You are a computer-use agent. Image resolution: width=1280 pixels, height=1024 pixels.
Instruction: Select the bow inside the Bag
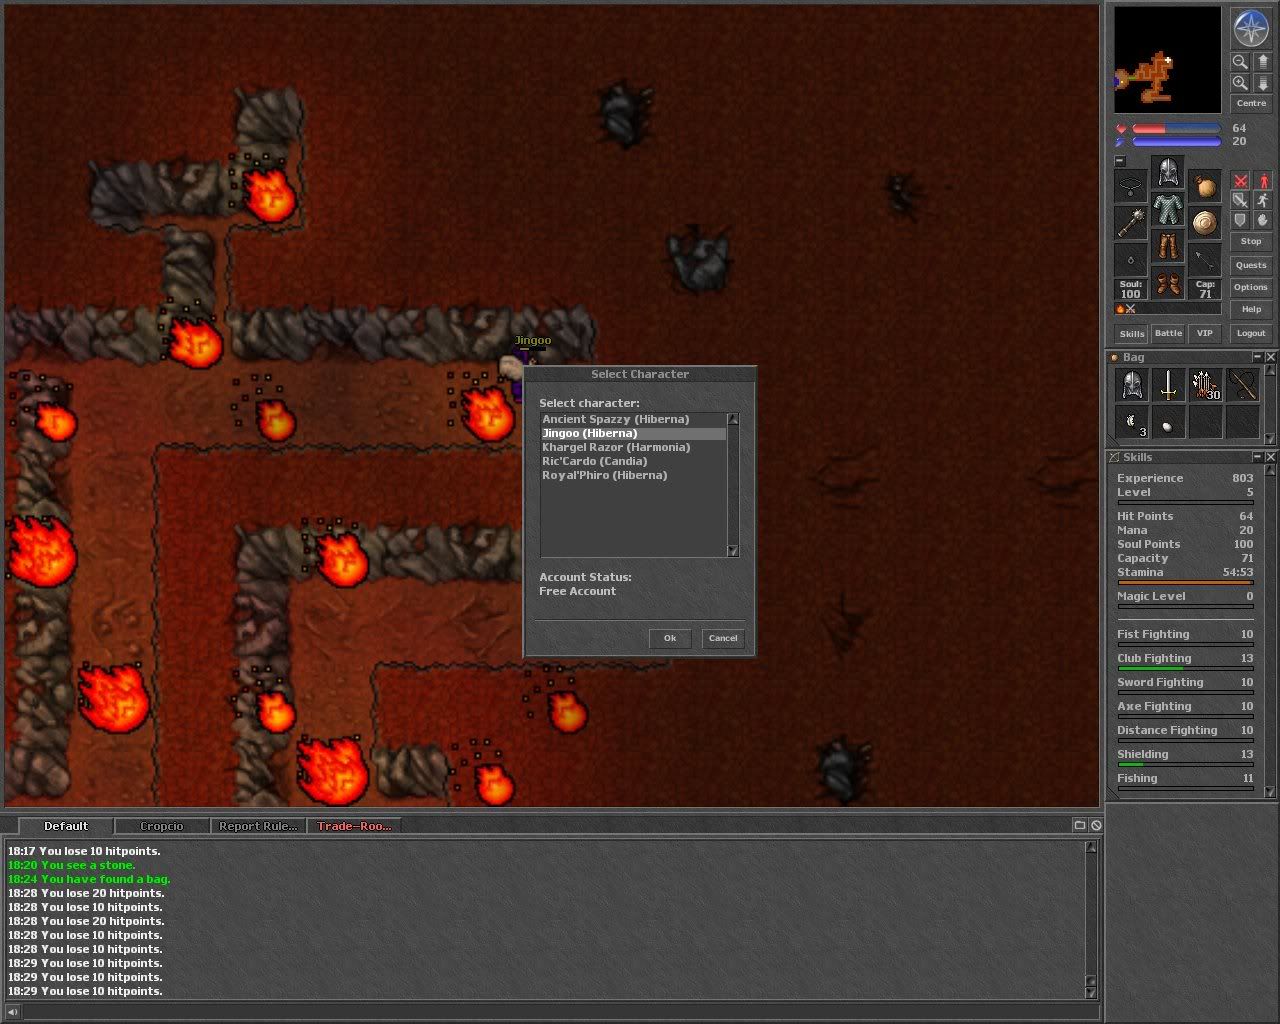[1242, 385]
